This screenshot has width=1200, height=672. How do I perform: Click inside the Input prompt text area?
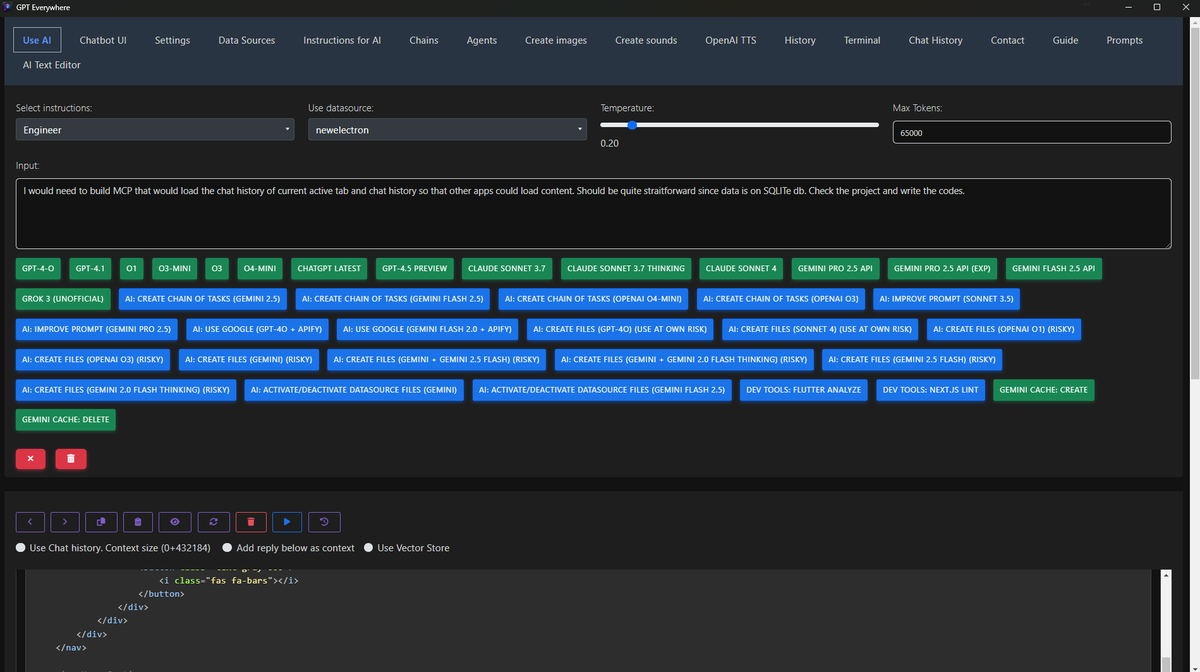point(593,213)
